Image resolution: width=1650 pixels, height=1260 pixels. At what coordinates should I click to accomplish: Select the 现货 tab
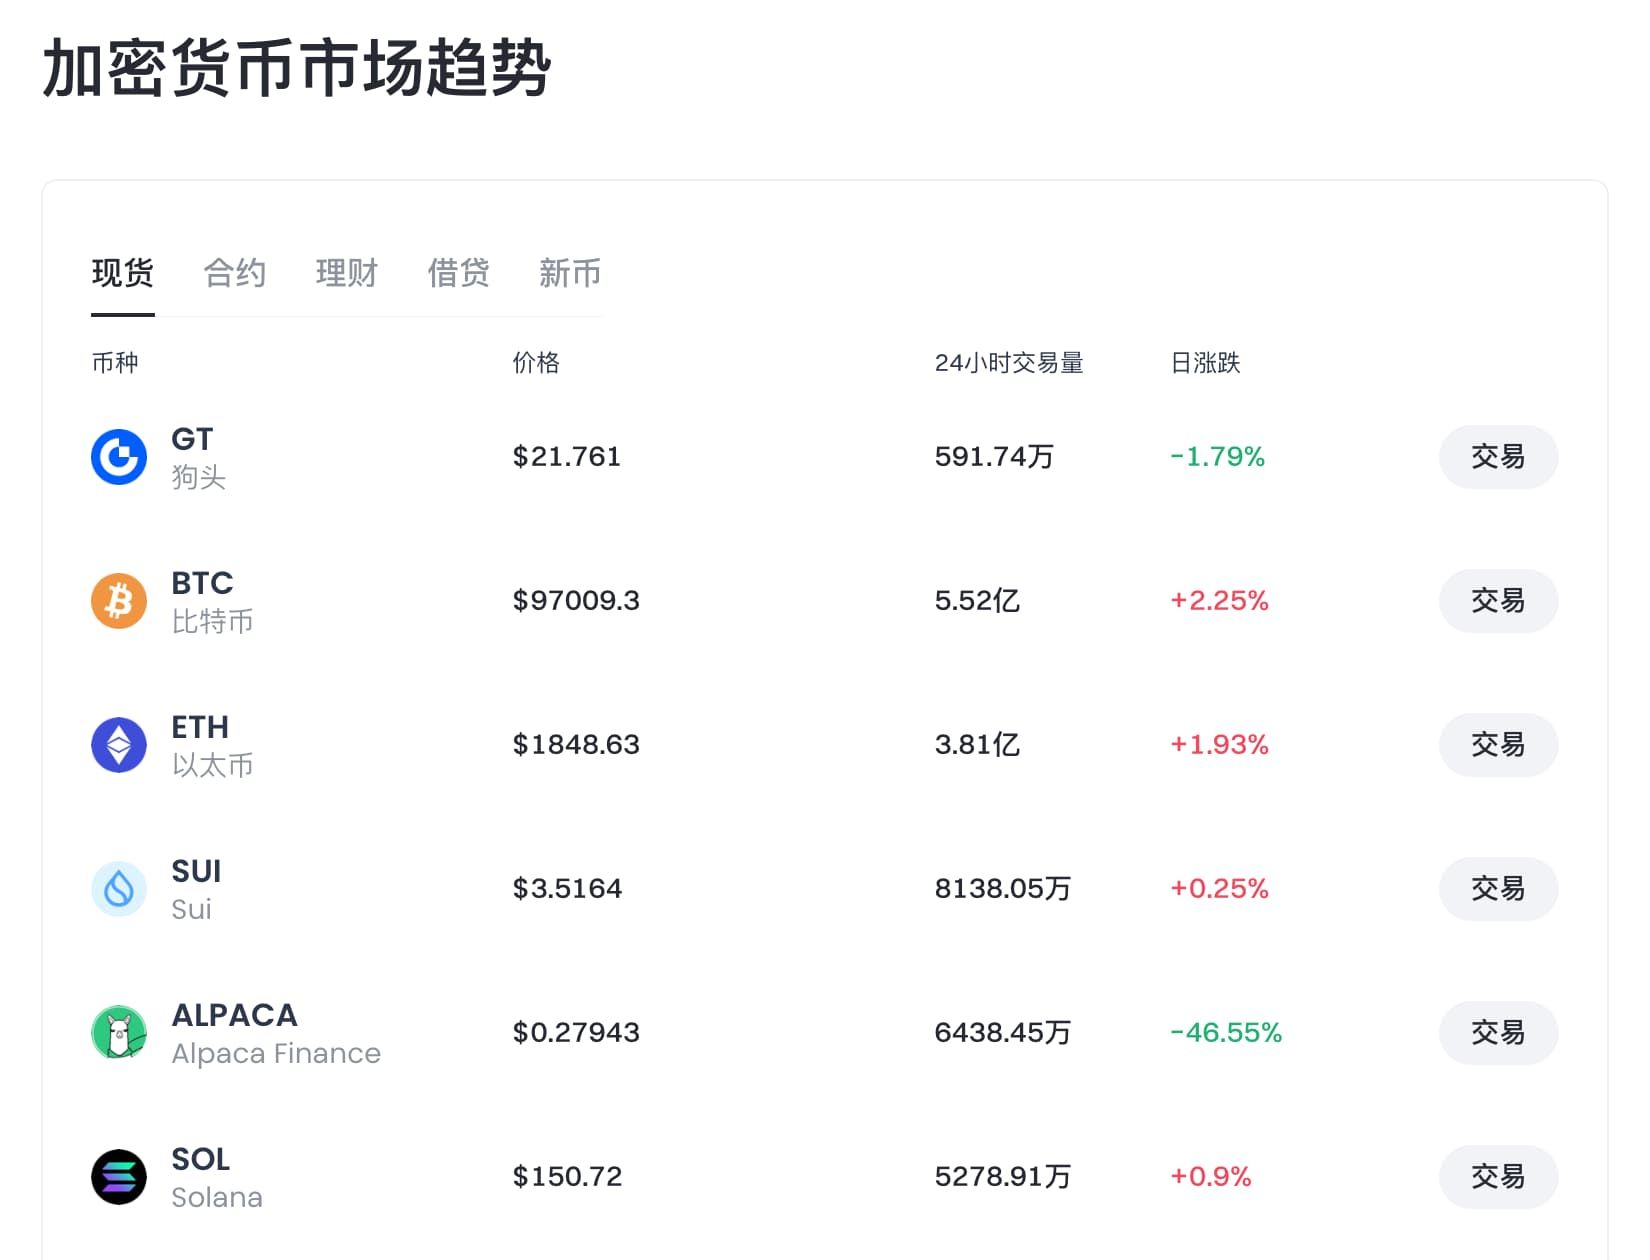(123, 273)
